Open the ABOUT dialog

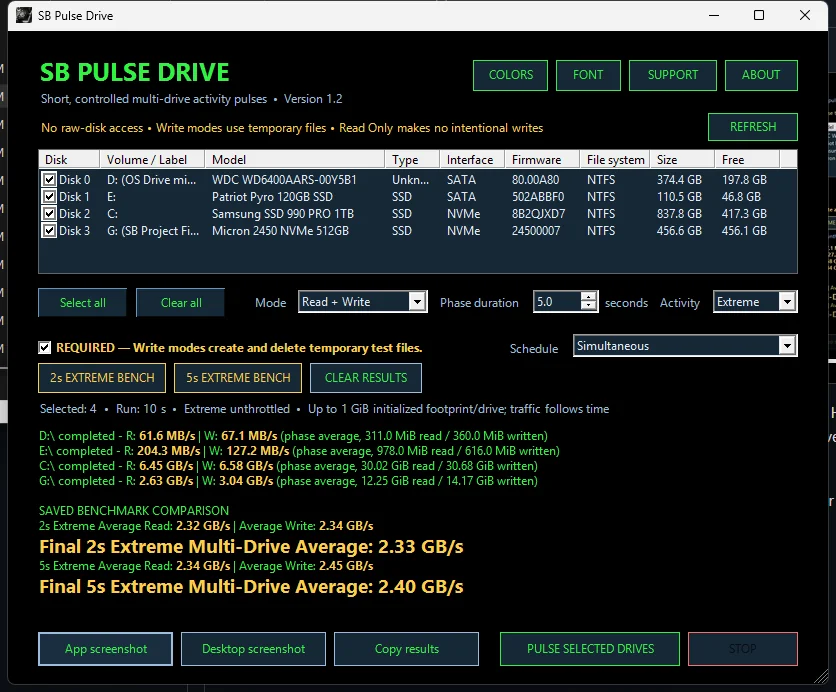(x=761, y=75)
